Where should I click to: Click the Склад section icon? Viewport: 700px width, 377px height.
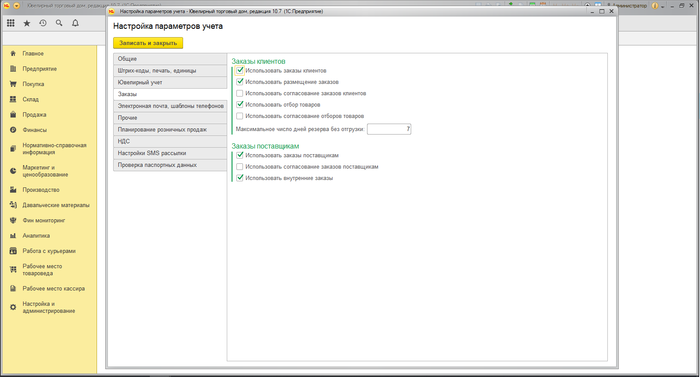click(x=13, y=99)
